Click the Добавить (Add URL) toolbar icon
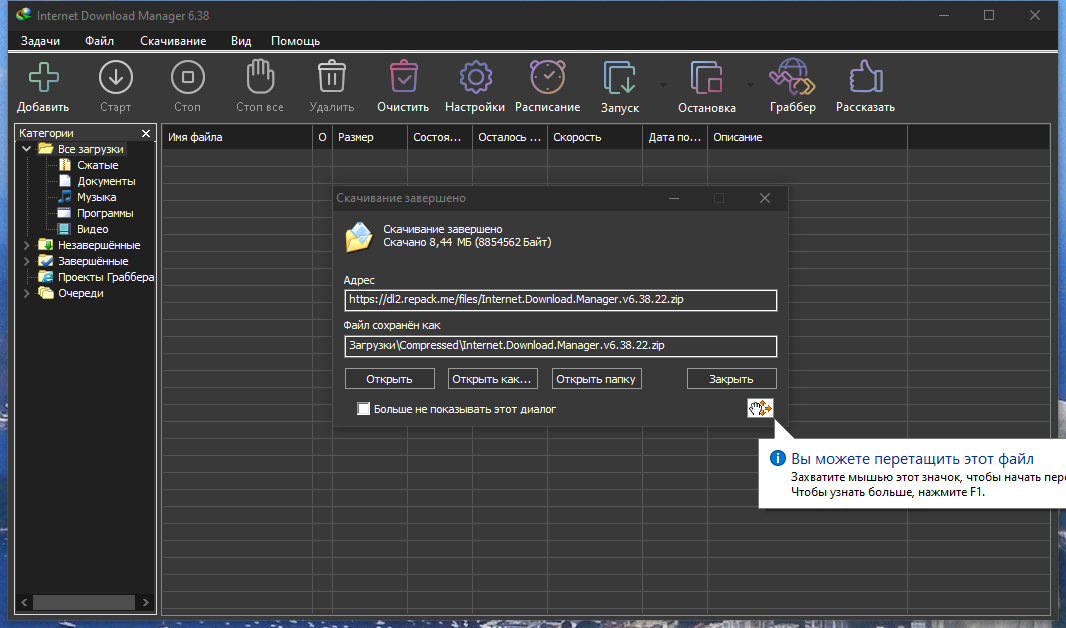 [43, 78]
